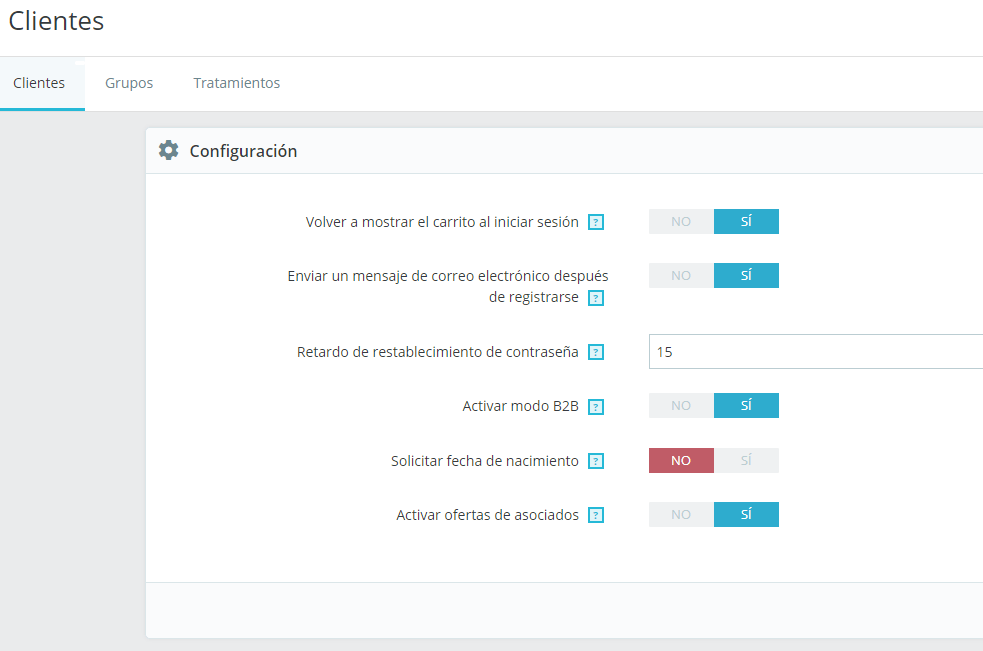Viewport: 983px width, 651px height.
Task: Click the Configuración panel heading
Action: pos(243,151)
